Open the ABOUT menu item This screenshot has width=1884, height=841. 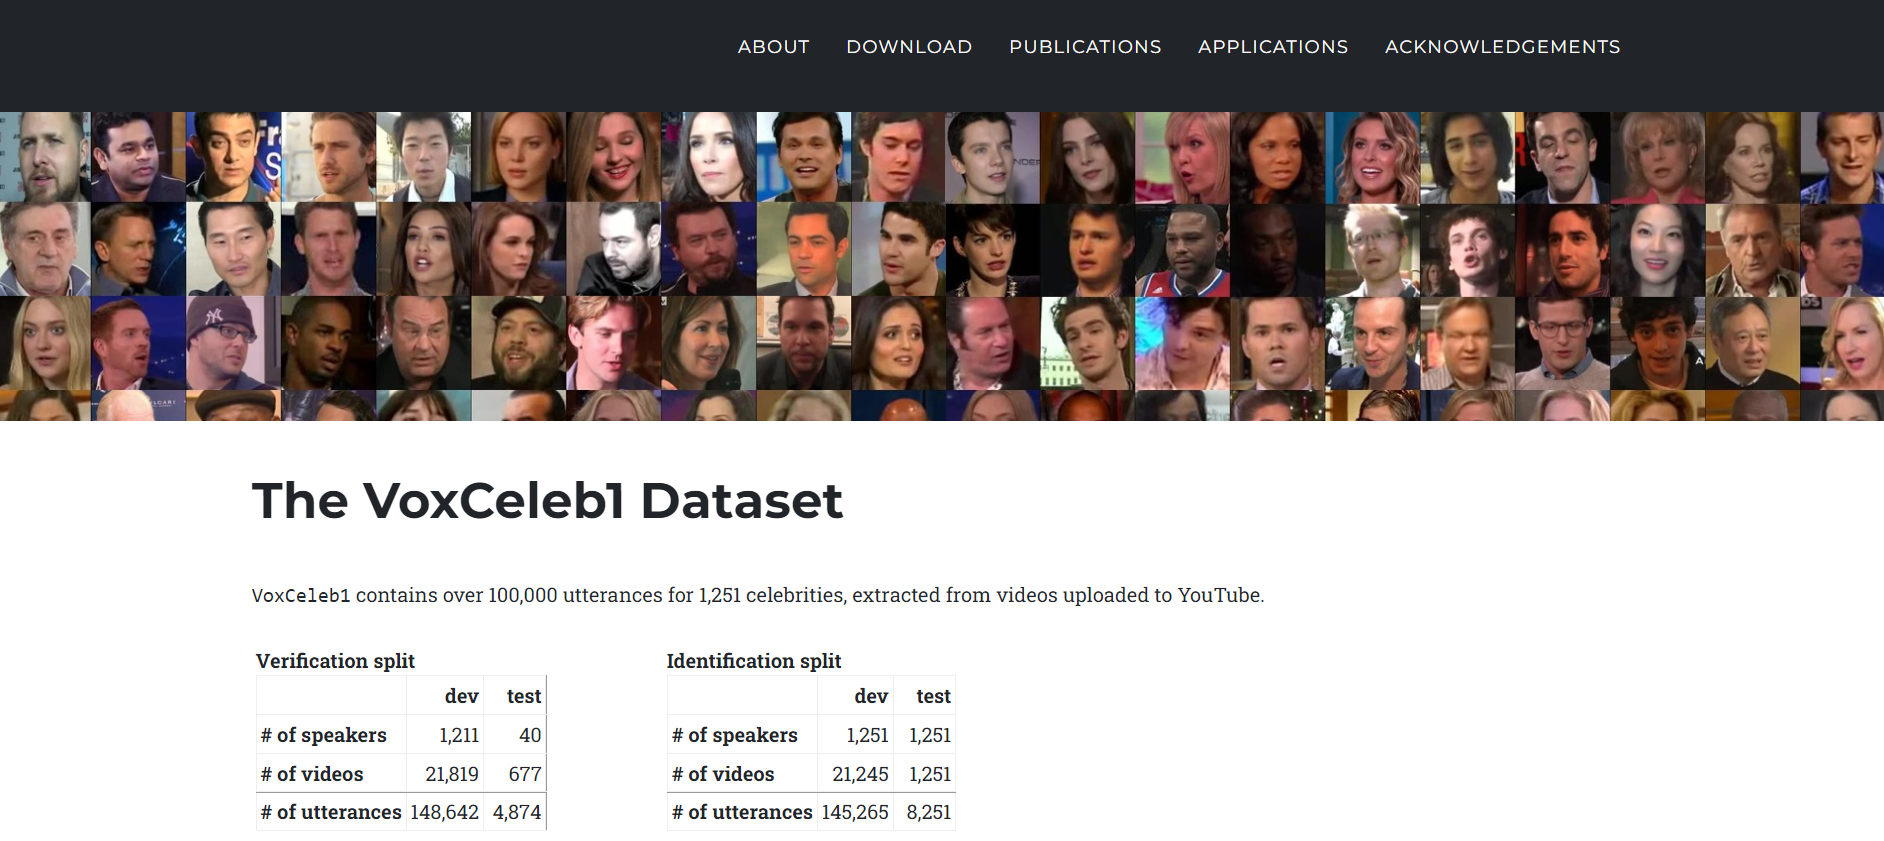coord(773,47)
